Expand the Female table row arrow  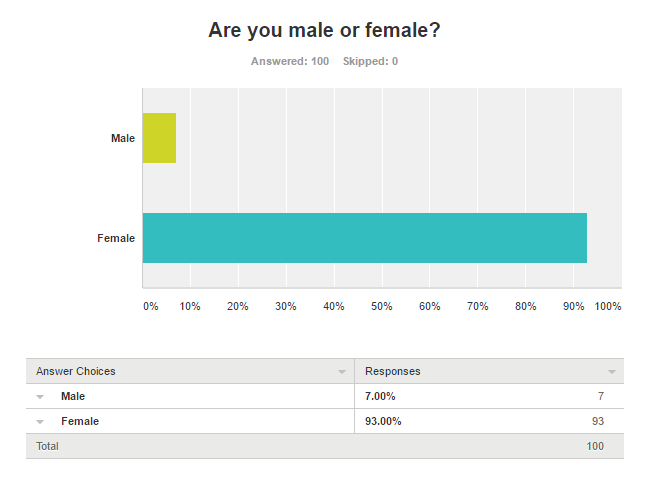click(40, 422)
